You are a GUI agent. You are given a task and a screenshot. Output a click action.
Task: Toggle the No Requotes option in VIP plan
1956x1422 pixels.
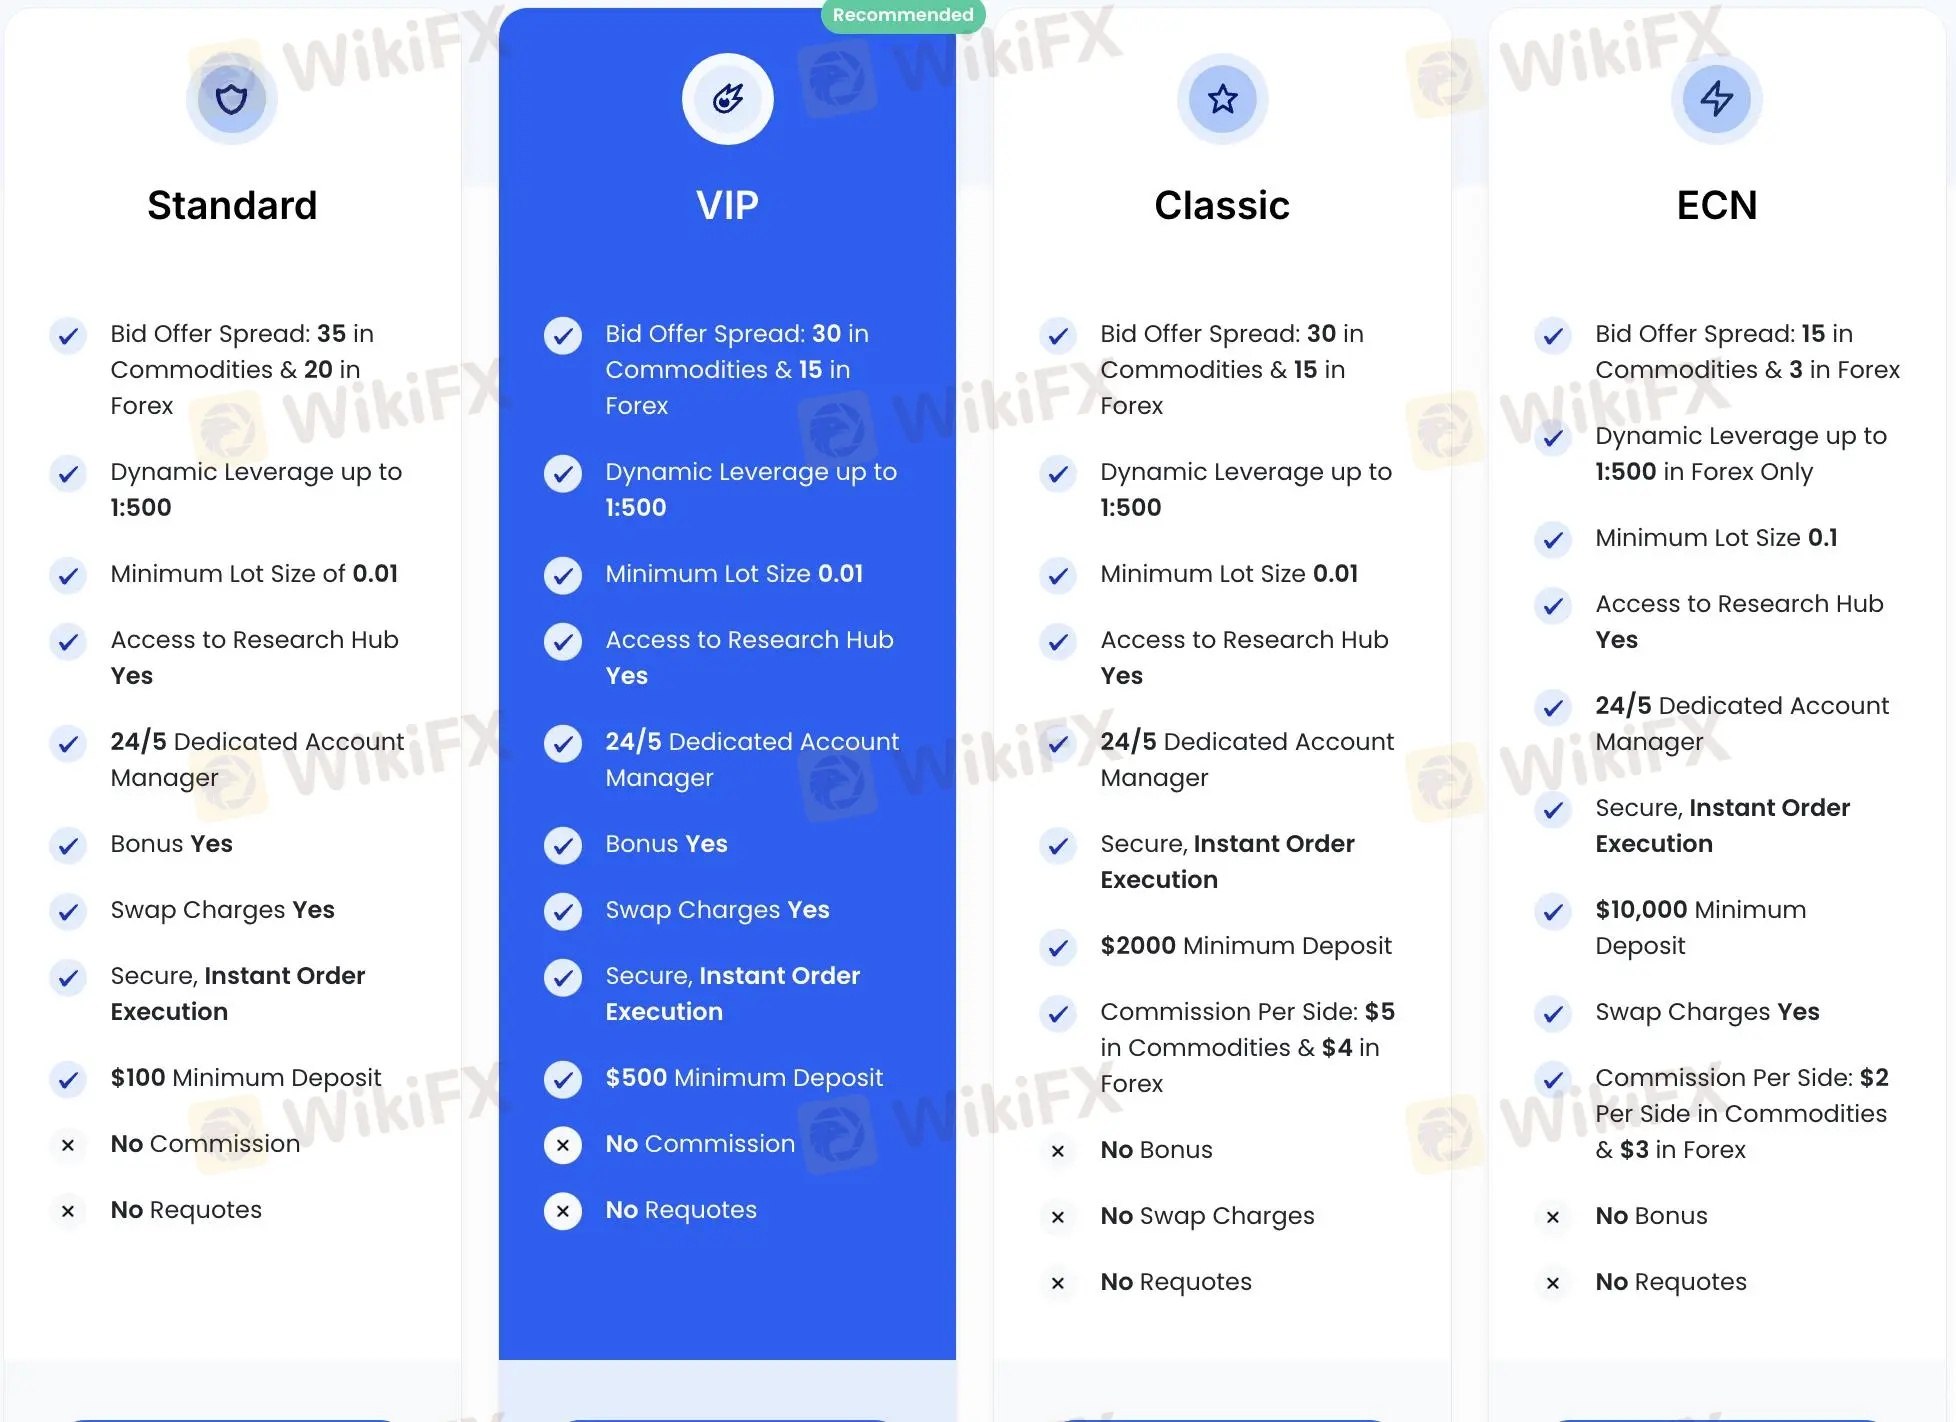[562, 1211]
